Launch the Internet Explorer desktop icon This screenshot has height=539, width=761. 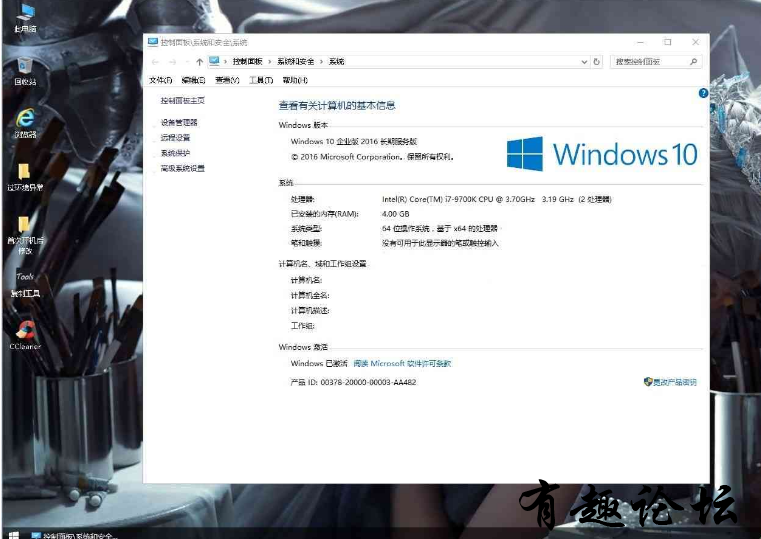25,123
